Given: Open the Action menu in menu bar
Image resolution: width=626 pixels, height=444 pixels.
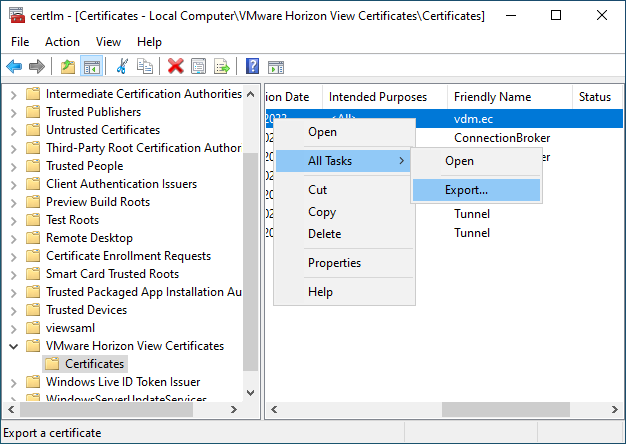Looking at the screenshot, I should (x=62, y=42).
